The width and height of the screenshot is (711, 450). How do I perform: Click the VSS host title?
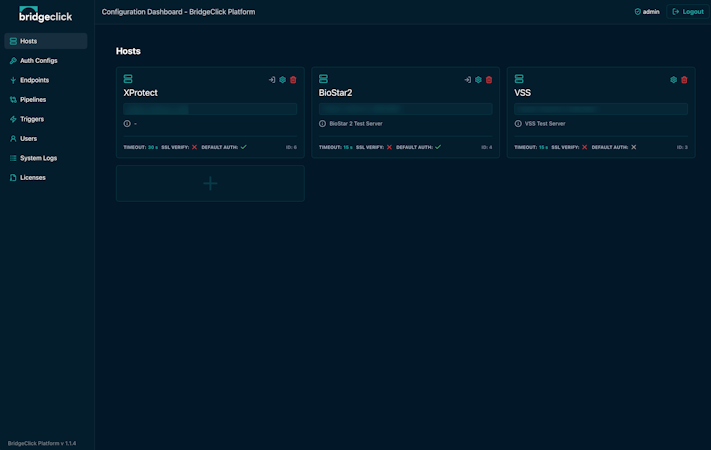[x=522, y=93]
